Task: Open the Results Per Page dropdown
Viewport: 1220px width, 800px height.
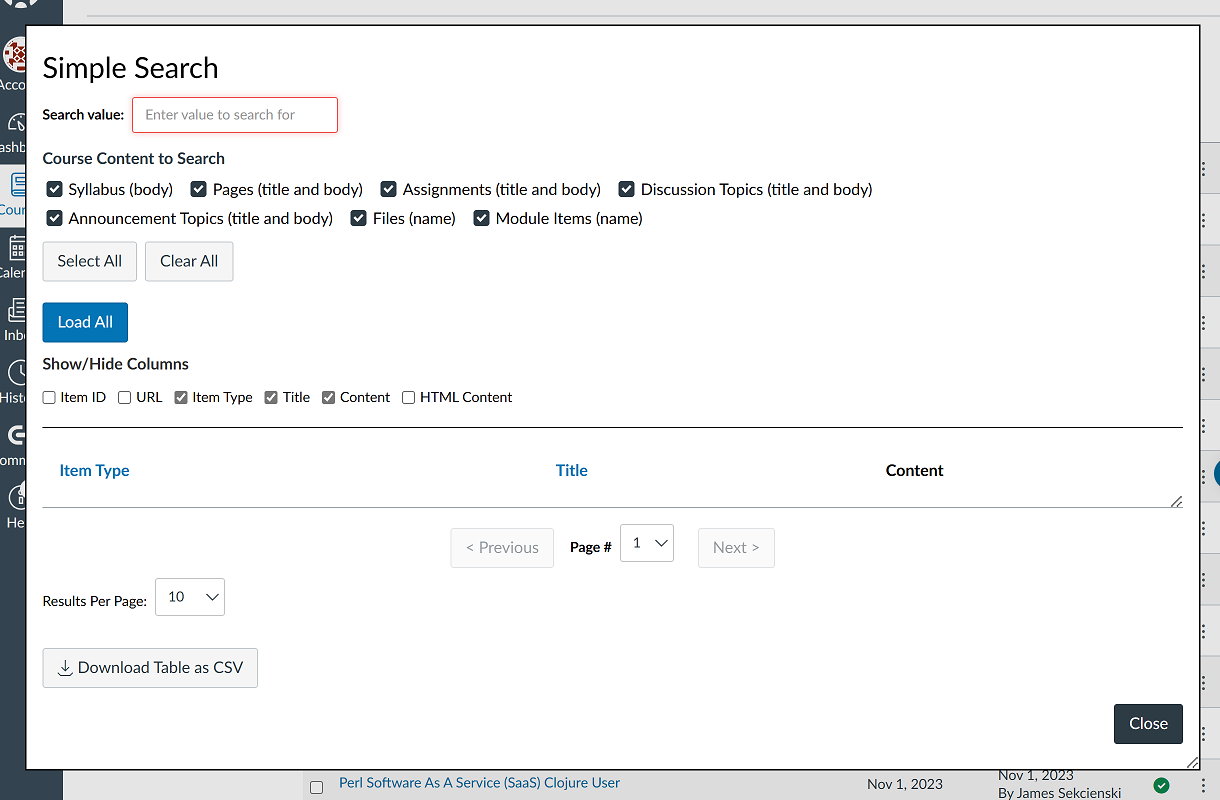Action: point(189,597)
